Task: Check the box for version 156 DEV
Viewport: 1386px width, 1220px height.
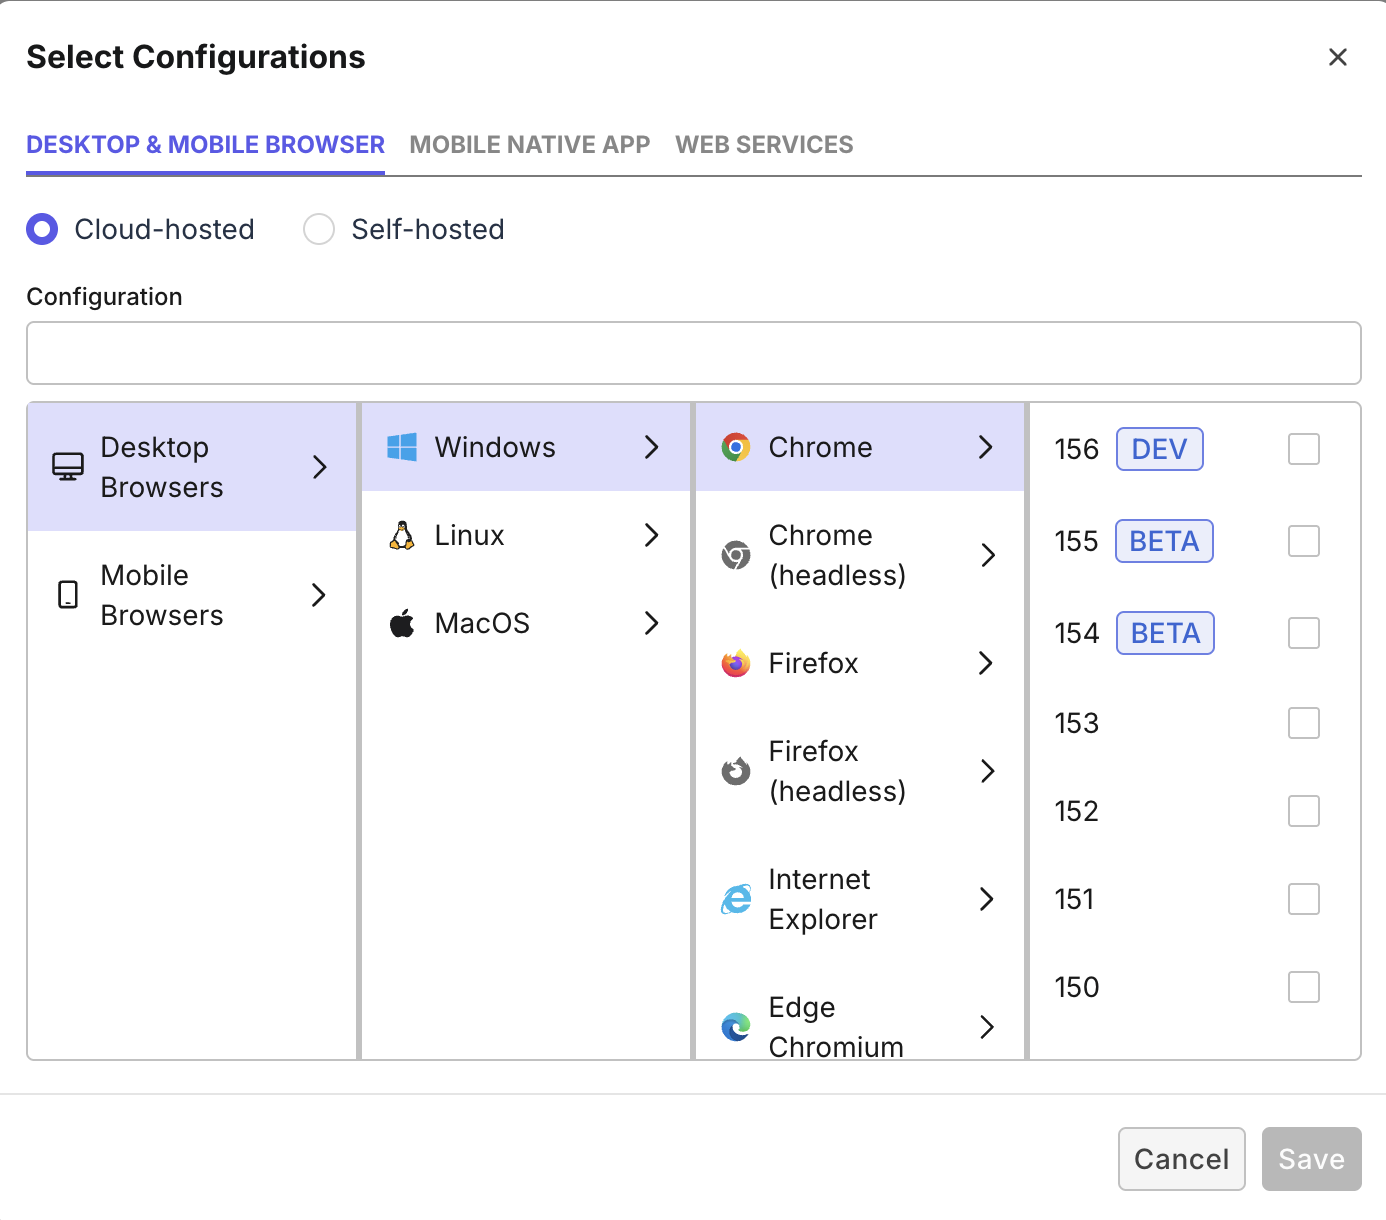Action: [1304, 449]
